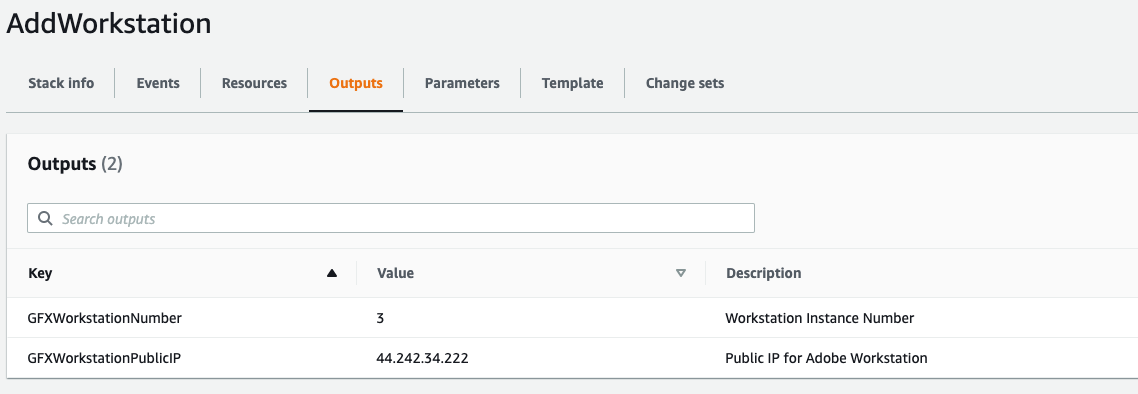The width and height of the screenshot is (1138, 394).
Task: Click the Value column header
Action: (395, 274)
